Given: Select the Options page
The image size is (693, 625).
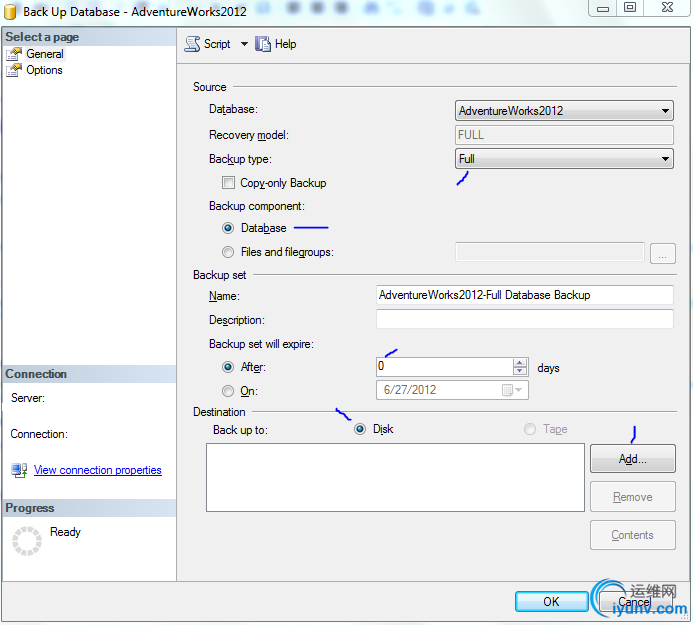Looking at the screenshot, I should [44, 70].
